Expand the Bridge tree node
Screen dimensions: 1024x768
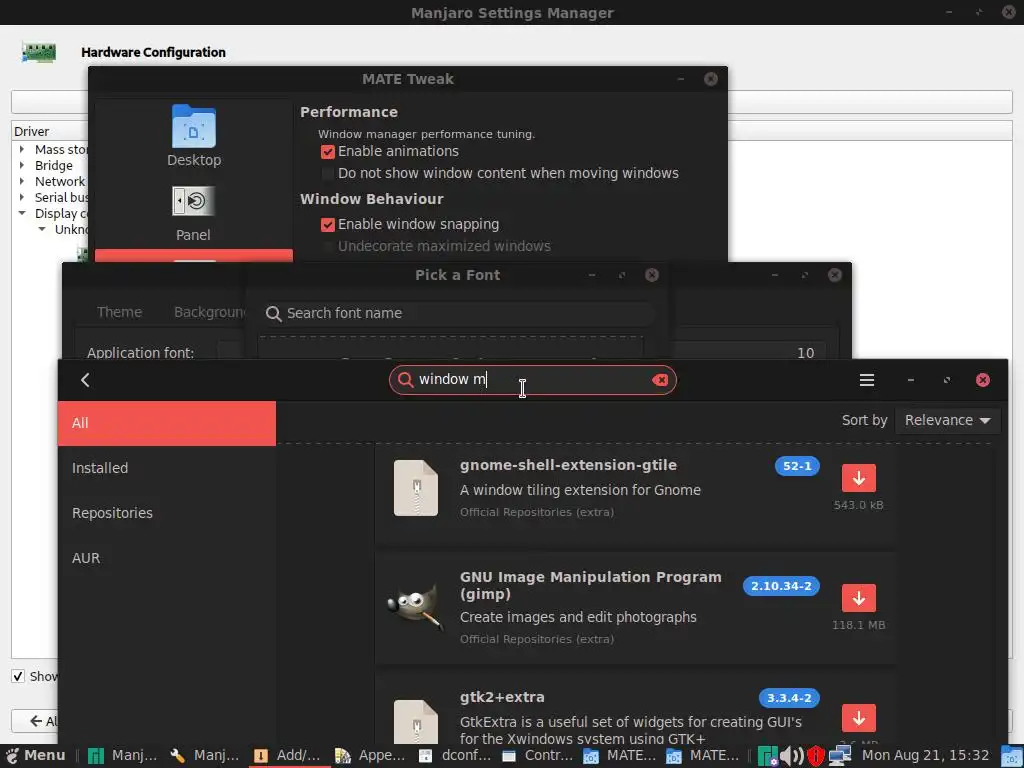(22, 165)
